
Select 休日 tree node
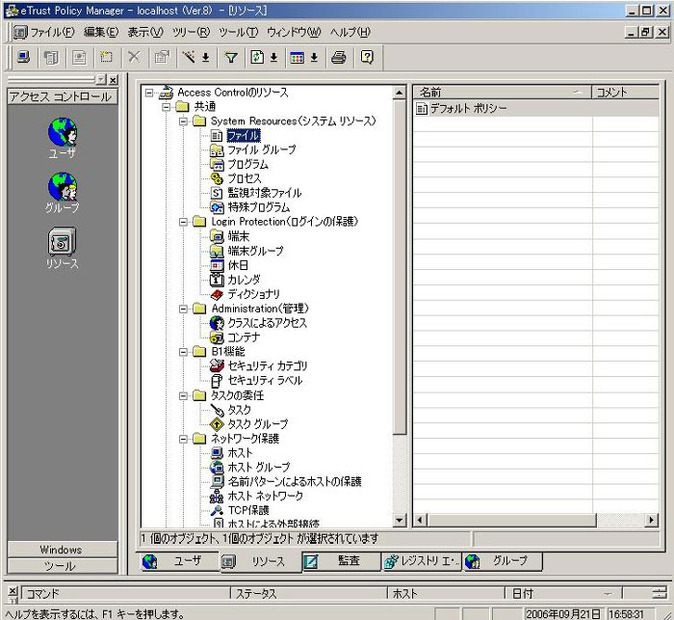pos(238,265)
